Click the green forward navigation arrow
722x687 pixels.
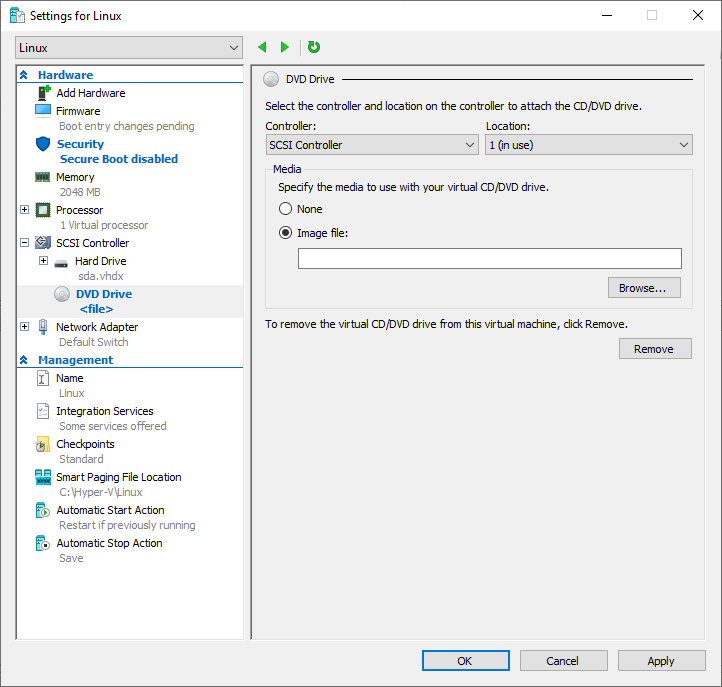pos(285,47)
